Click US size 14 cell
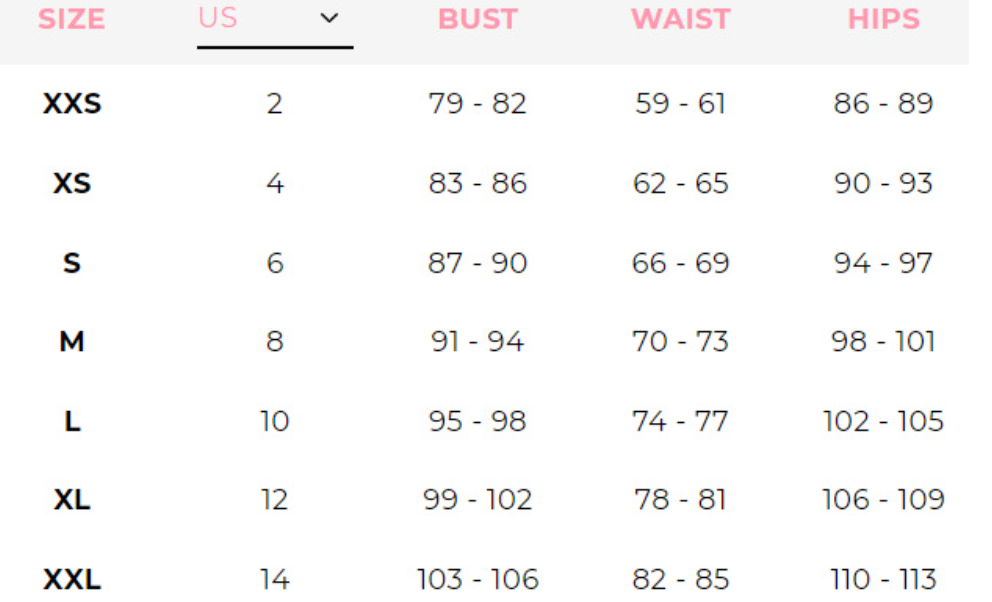 click(x=274, y=579)
